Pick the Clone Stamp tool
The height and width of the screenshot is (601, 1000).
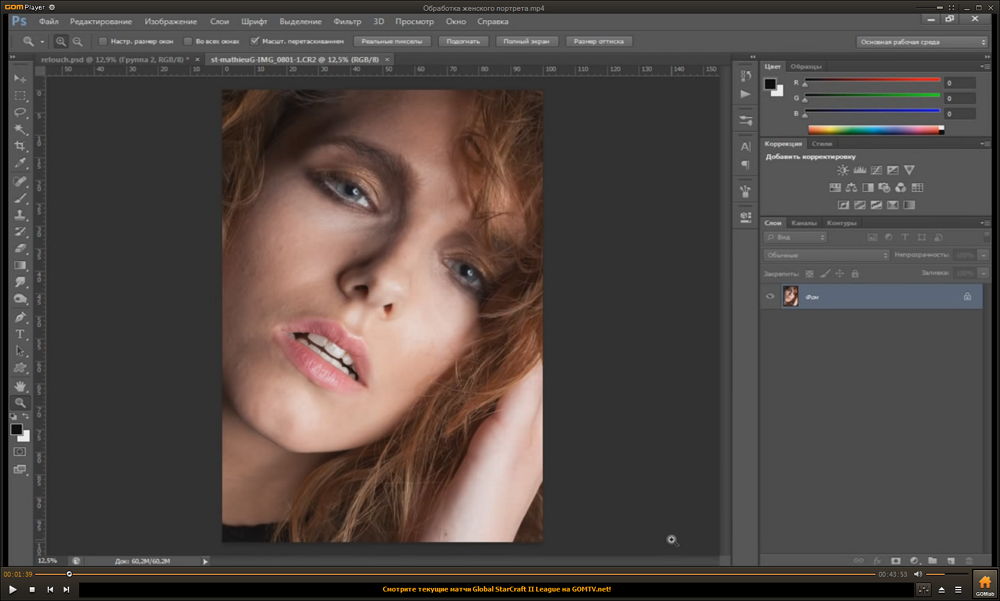(20, 215)
